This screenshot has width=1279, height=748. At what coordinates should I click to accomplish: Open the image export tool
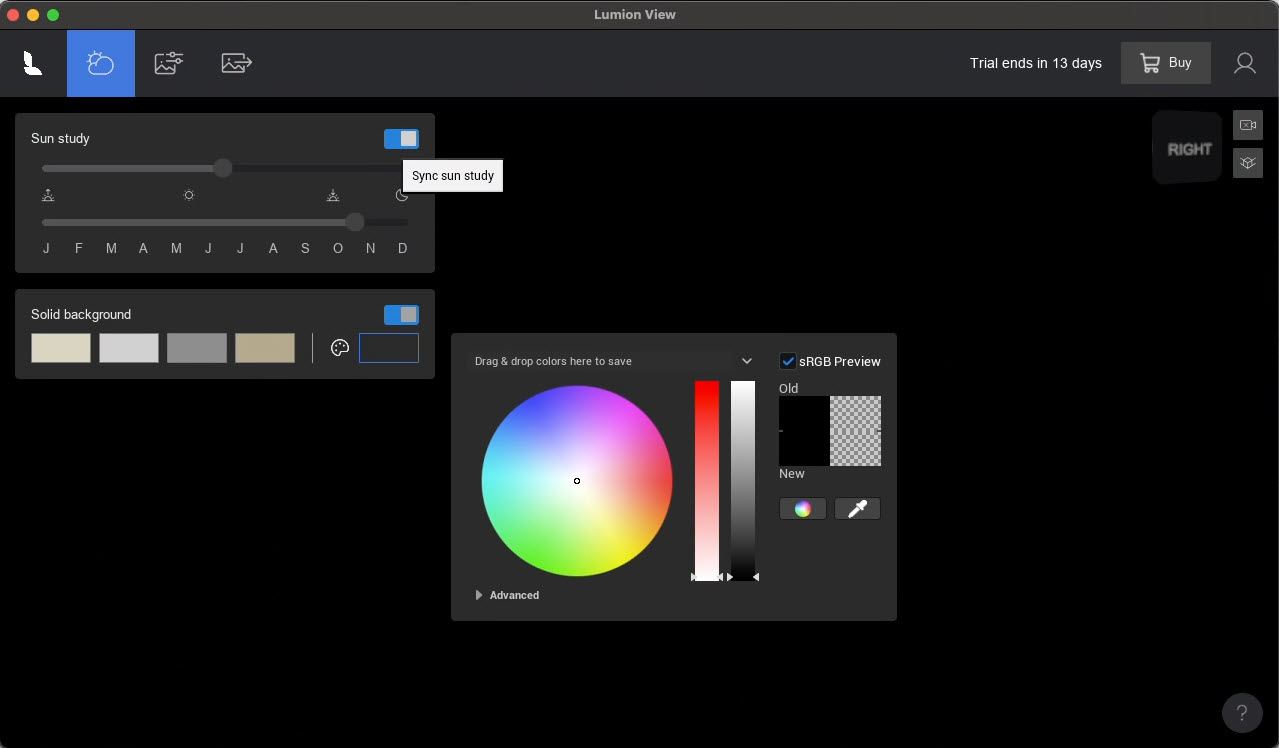point(236,62)
